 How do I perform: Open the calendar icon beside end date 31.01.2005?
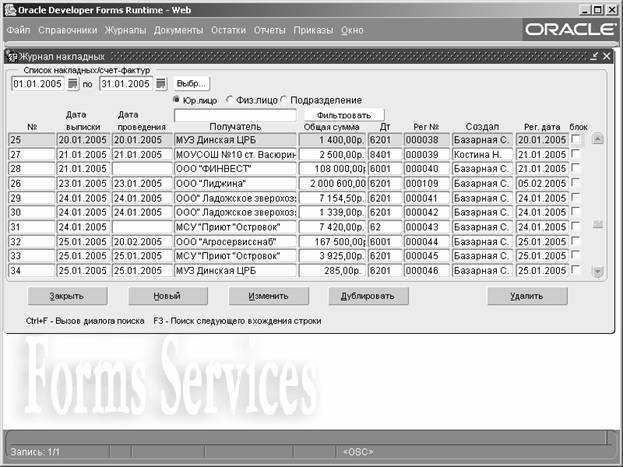(159, 84)
